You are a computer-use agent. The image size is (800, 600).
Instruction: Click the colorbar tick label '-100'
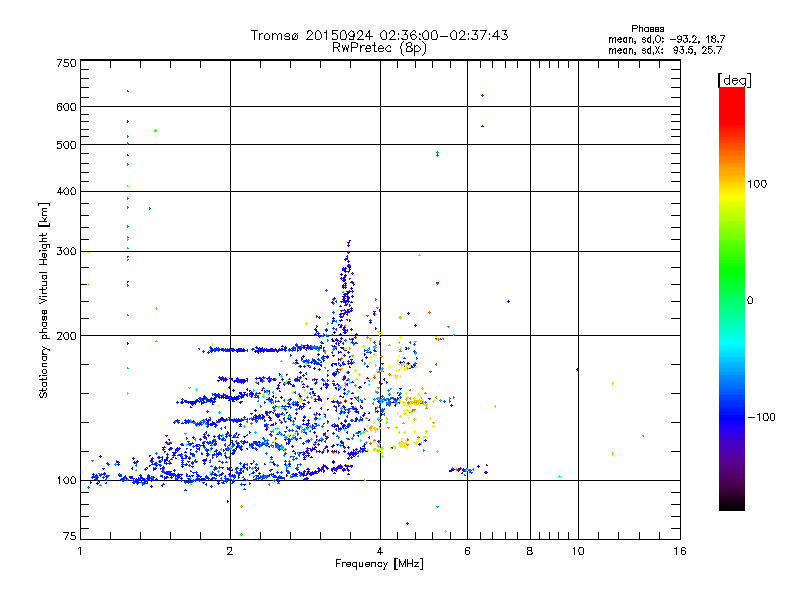762,417
